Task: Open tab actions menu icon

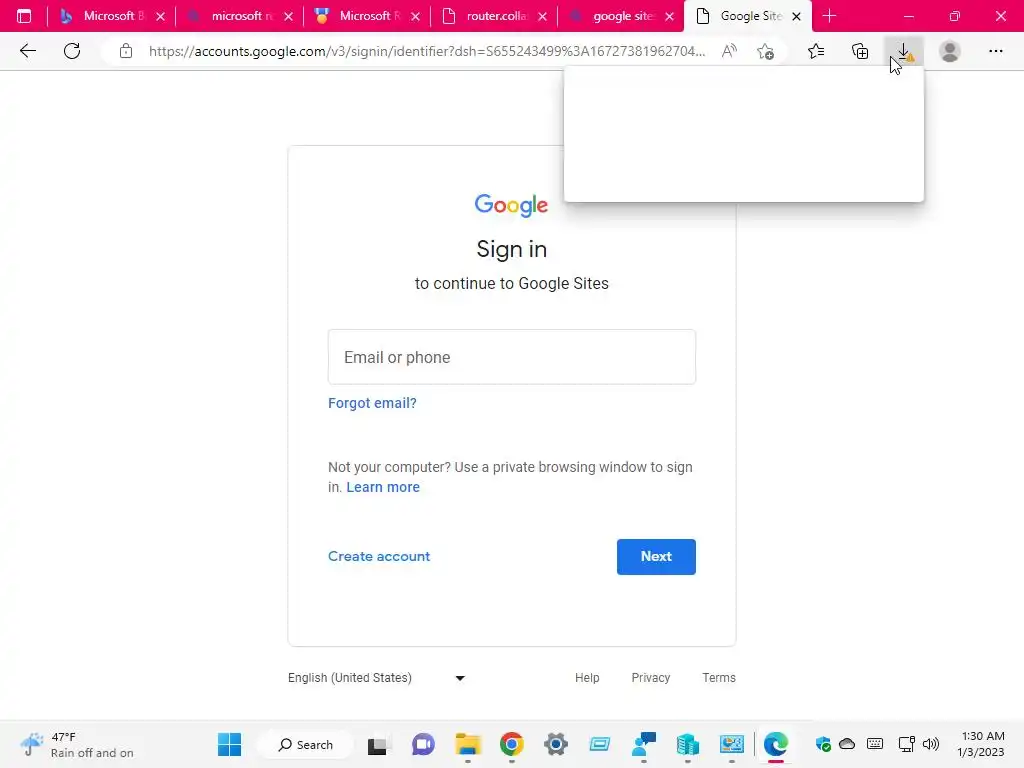Action: click(x=24, y=16)
